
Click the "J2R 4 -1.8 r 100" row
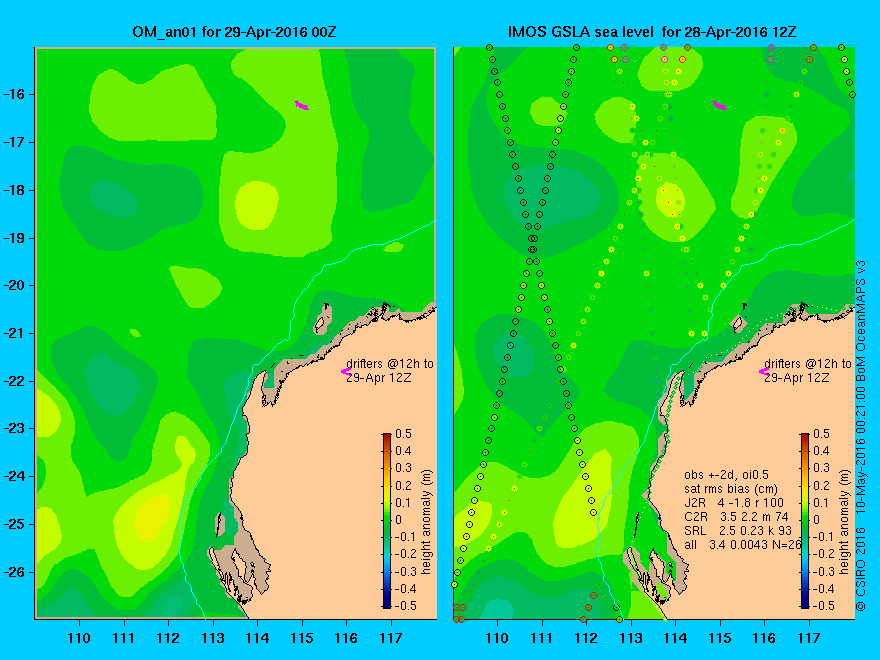coord(734,502)
